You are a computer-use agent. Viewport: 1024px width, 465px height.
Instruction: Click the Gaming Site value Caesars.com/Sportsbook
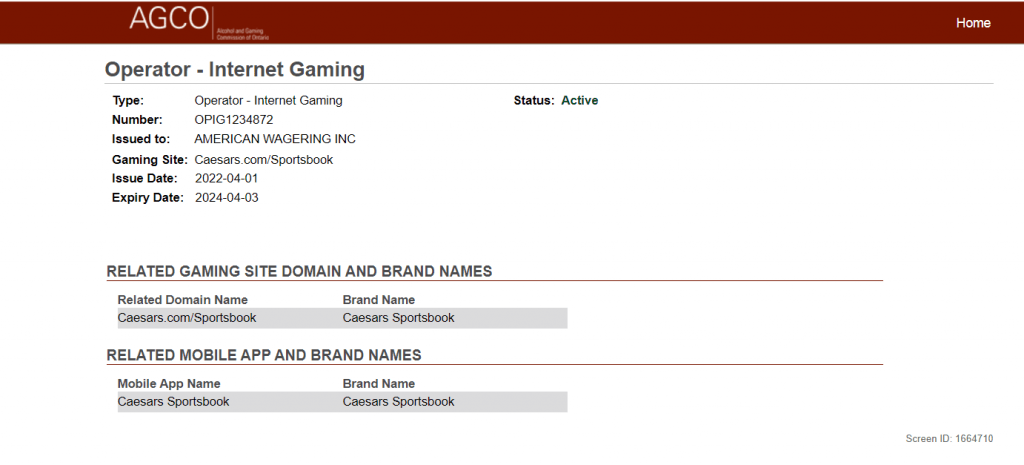coord(264,160)
